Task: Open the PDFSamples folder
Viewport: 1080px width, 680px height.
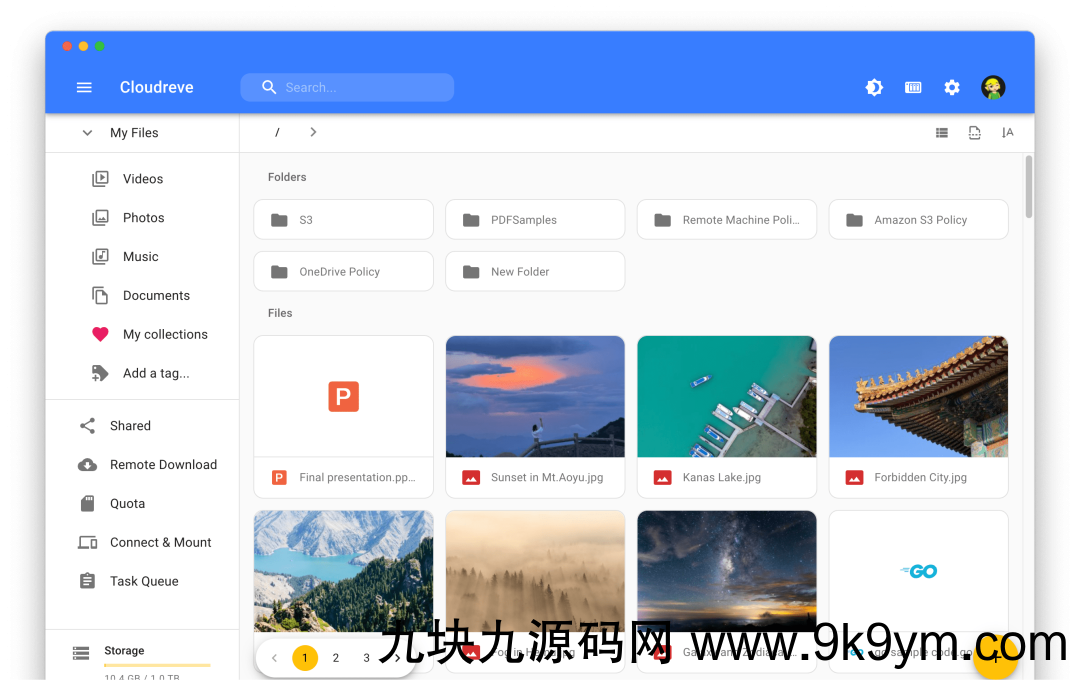Action: 534,220
